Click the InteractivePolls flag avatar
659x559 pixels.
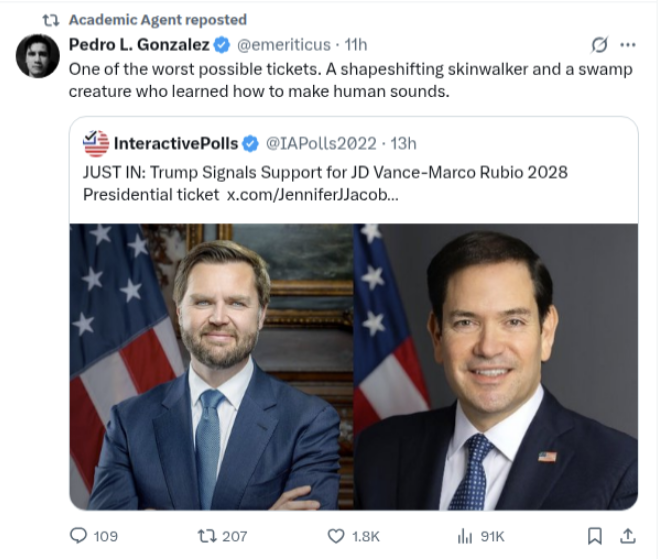pos(95,143)
